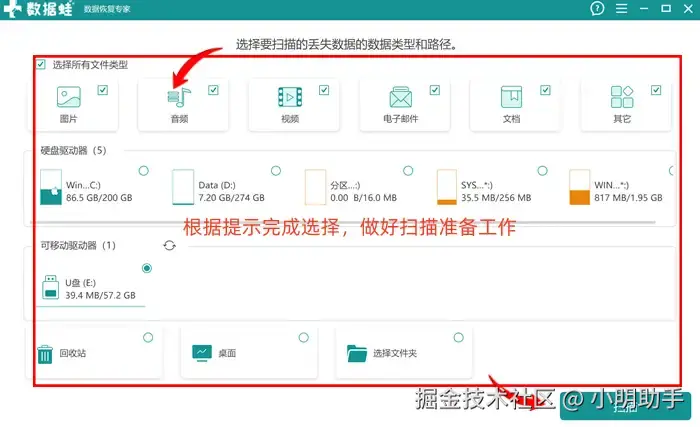Start scanning with the 扫描 button
The width and height of the screenshot is (700, 427).
[625, 407]
